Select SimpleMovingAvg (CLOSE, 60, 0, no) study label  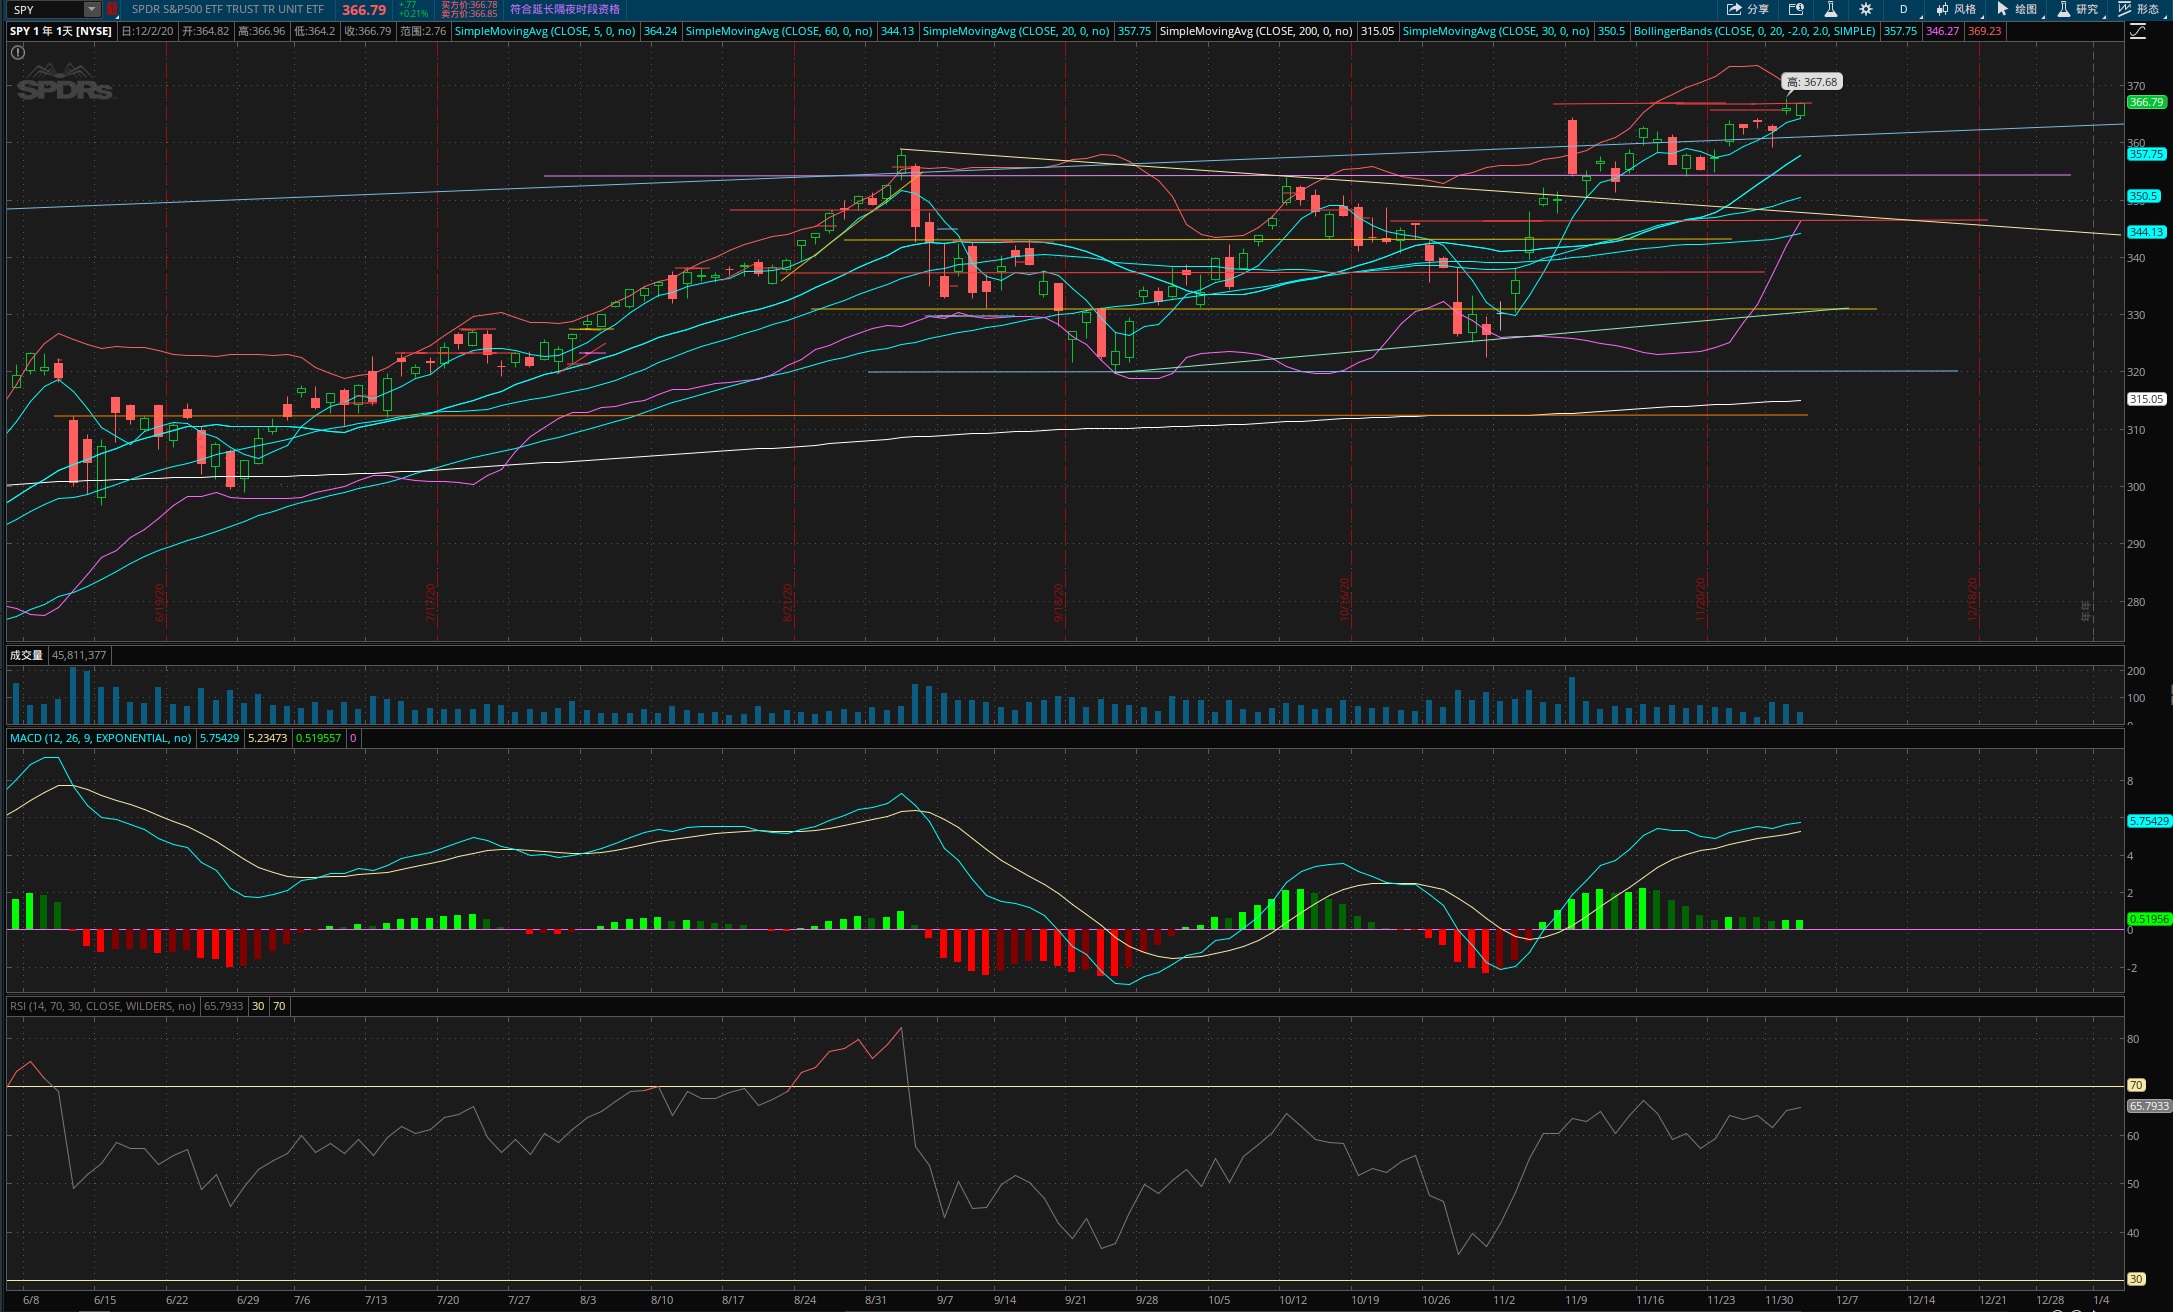[x=779, y=31]
